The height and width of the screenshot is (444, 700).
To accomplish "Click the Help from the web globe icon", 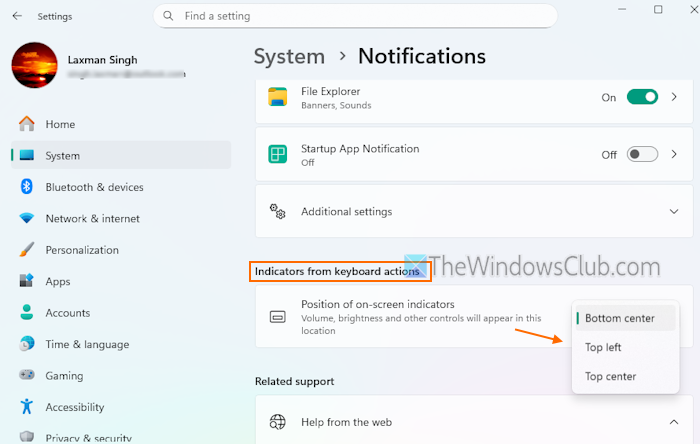I will (x=278, y=422).
